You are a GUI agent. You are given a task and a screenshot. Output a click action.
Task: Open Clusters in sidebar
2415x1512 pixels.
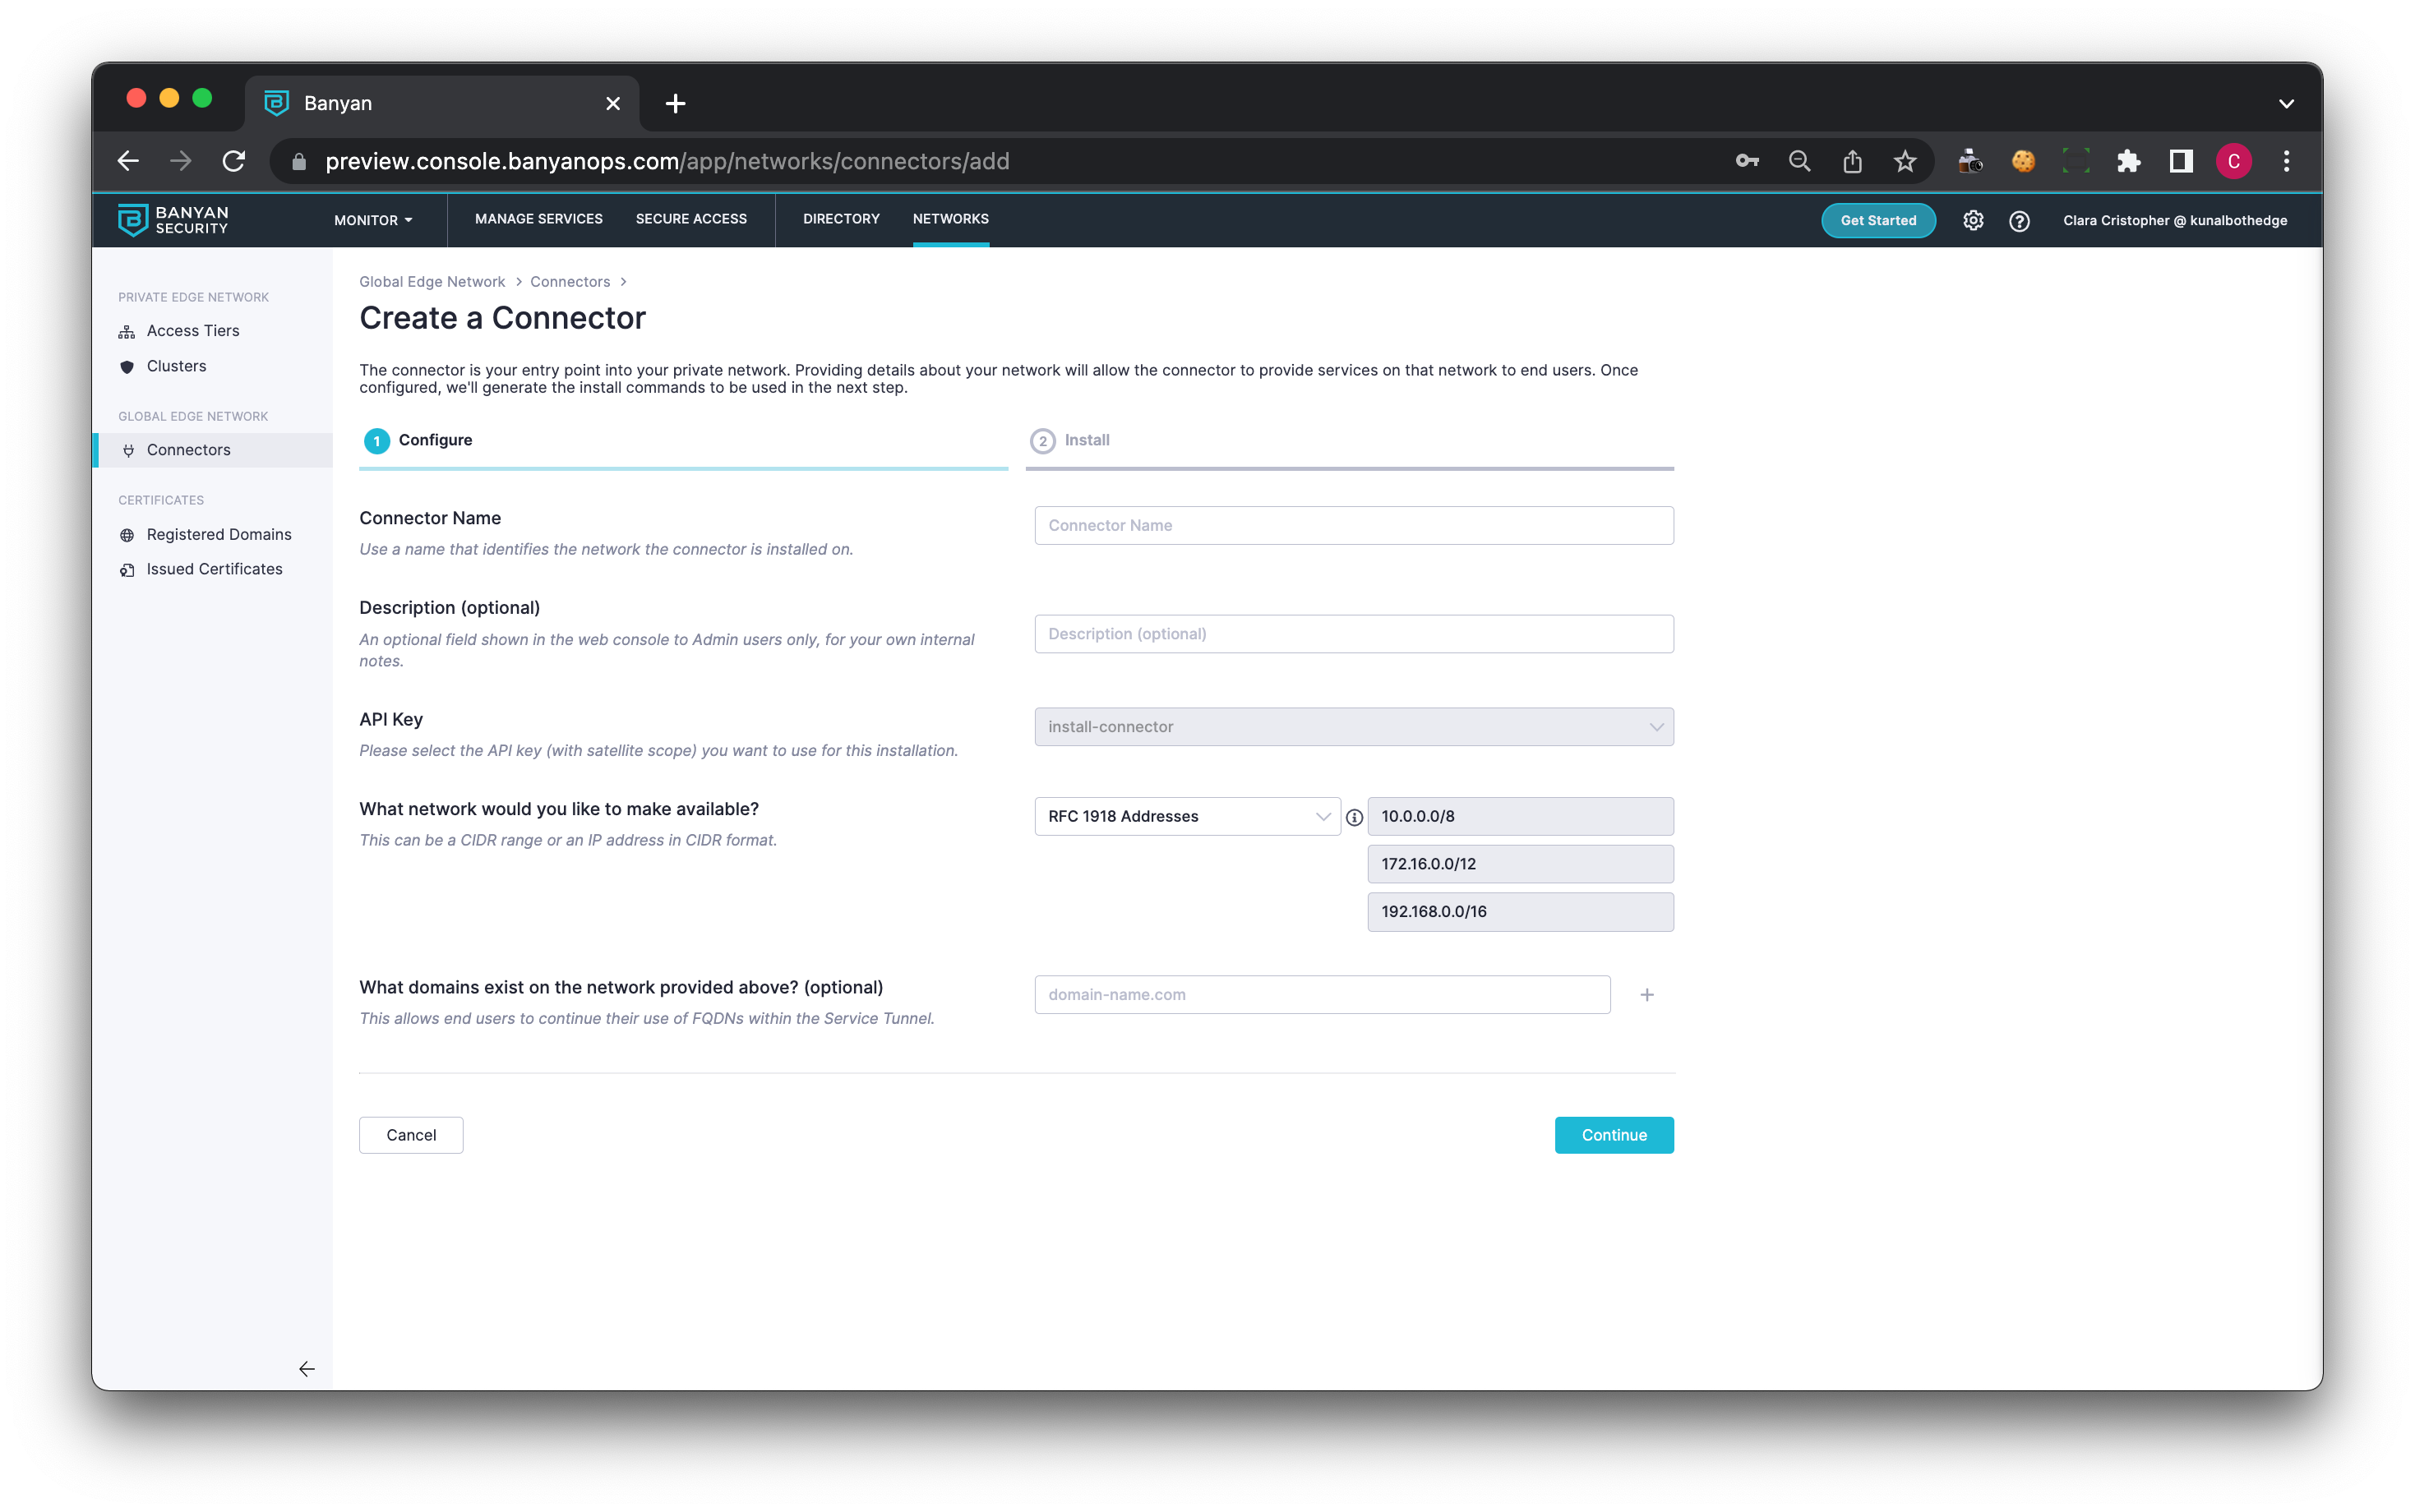[176, 366]
